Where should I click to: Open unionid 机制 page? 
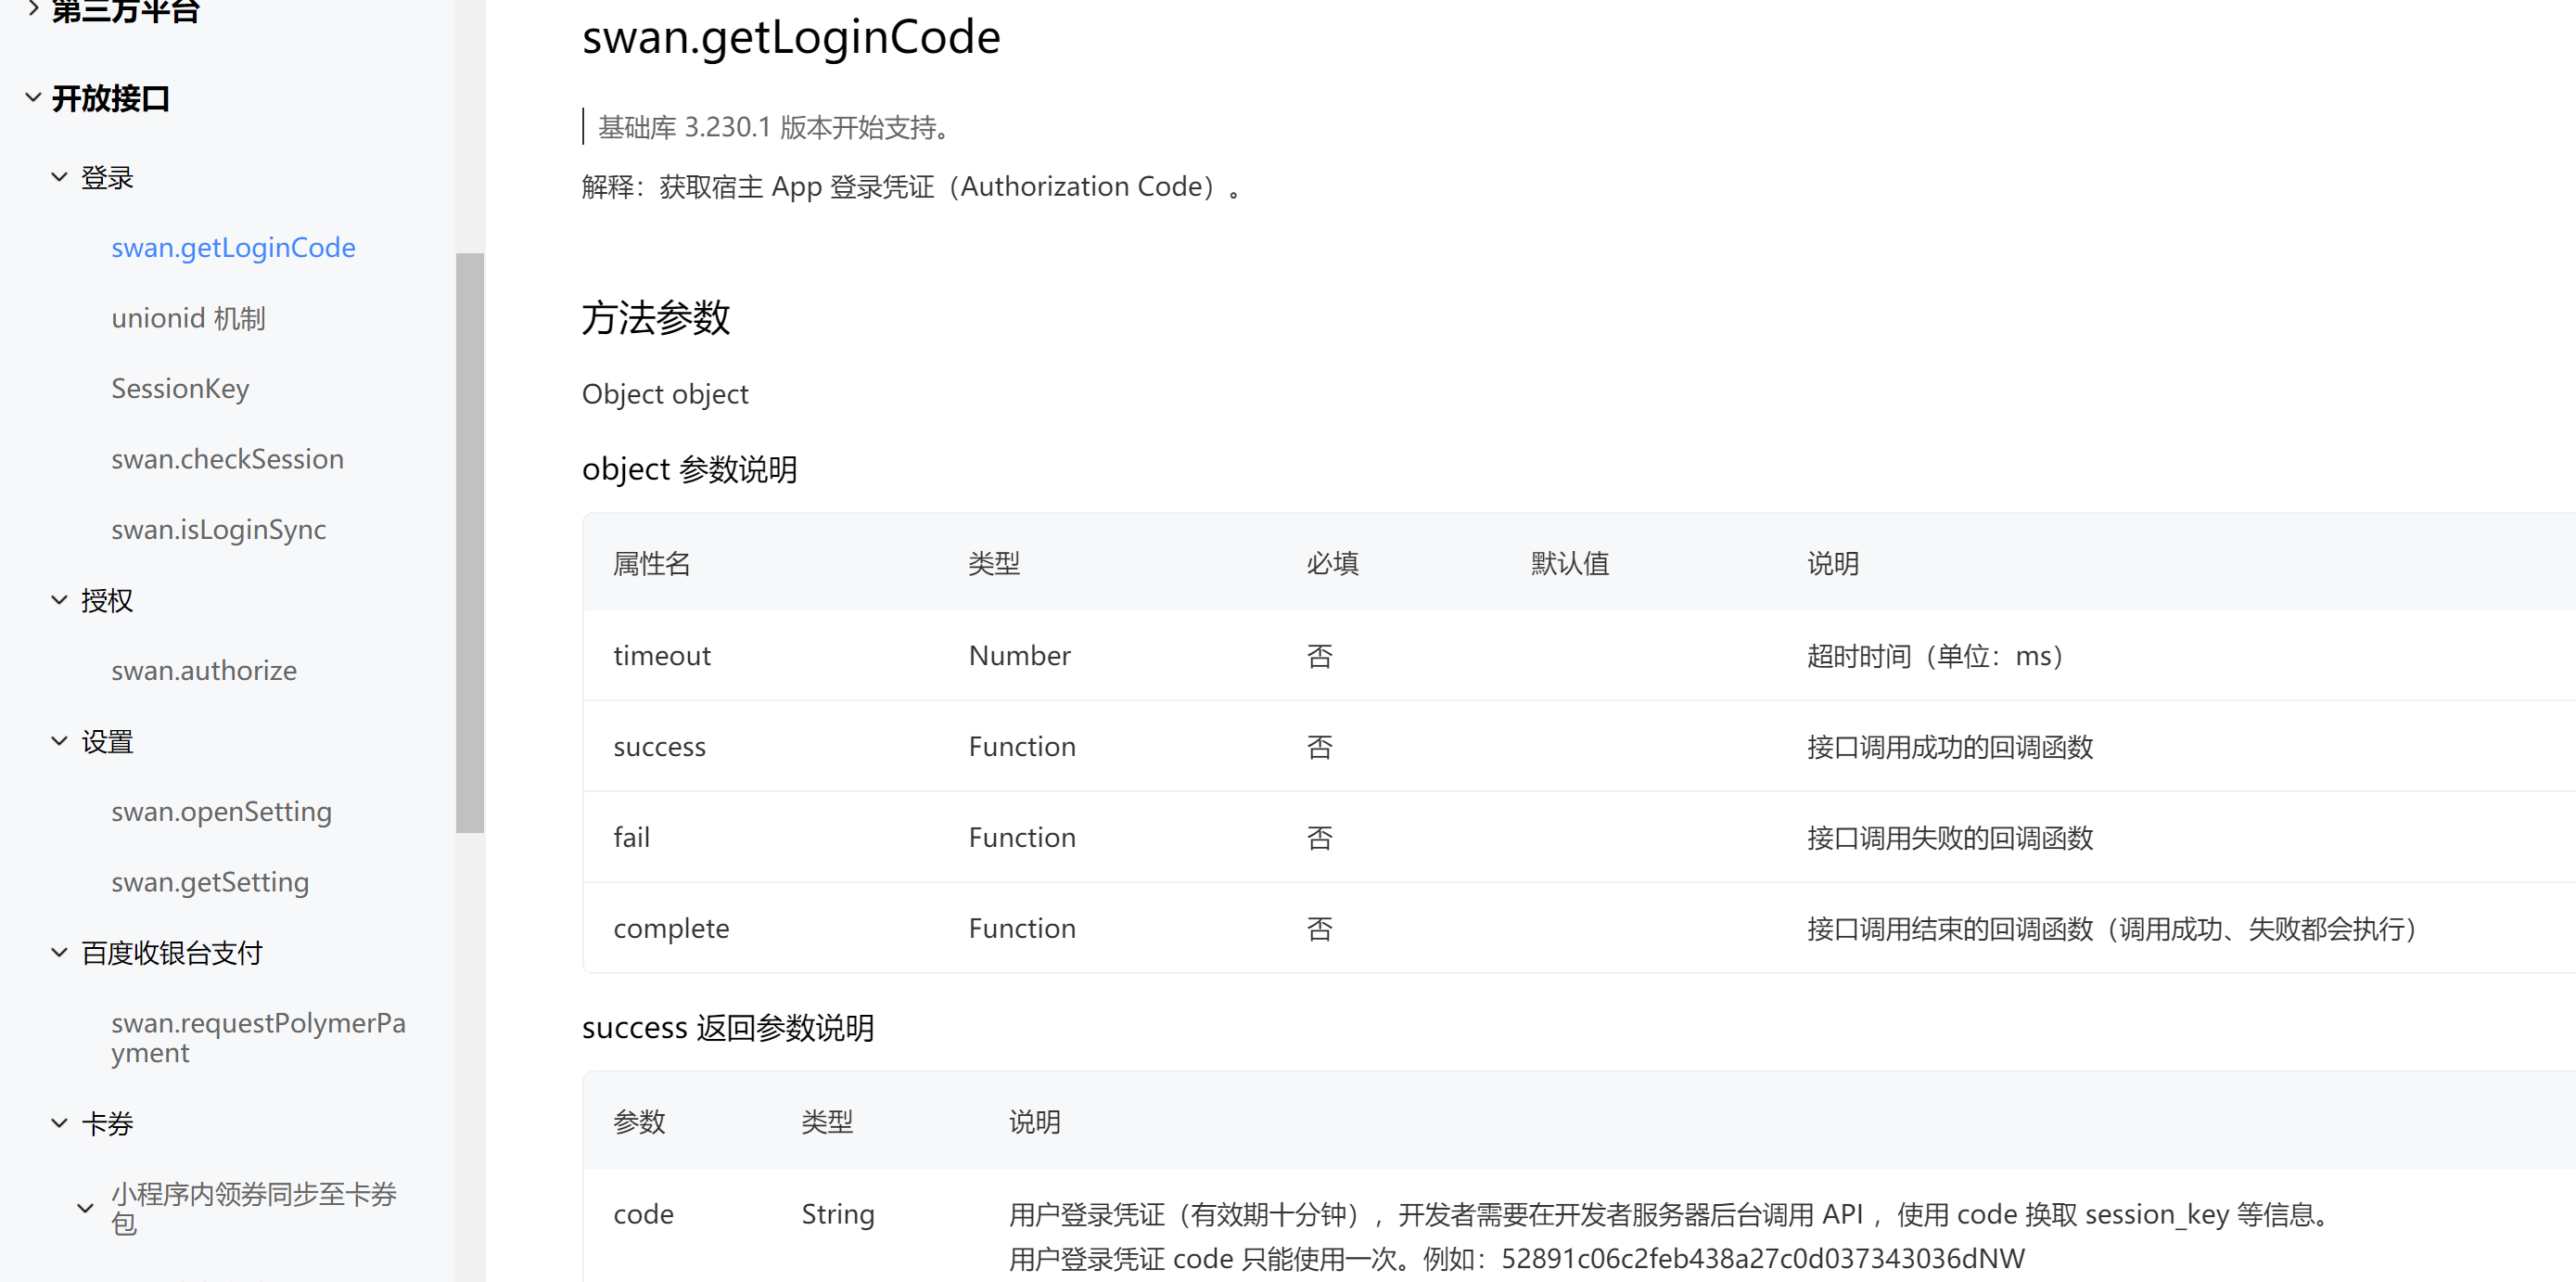(188, 318)
